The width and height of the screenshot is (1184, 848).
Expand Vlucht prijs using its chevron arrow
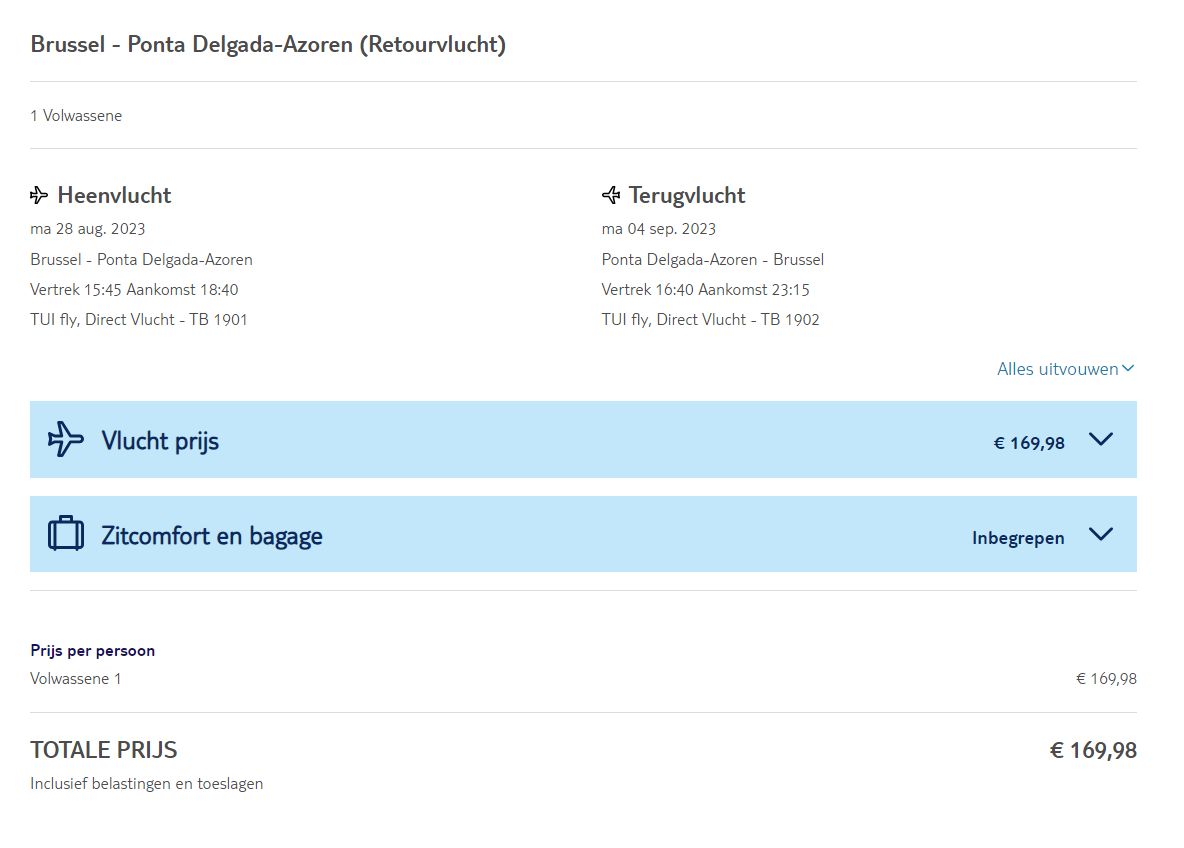pyautogui.click(x=1100, y=439)
